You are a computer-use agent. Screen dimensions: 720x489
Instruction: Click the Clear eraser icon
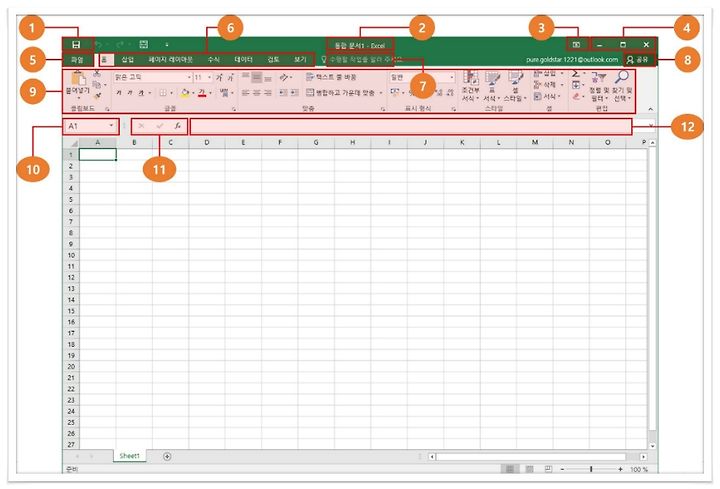[576, 96]
